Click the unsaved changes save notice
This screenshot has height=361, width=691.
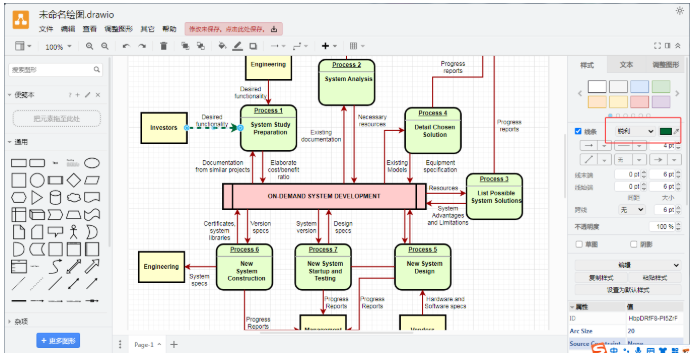pos(234,29)
